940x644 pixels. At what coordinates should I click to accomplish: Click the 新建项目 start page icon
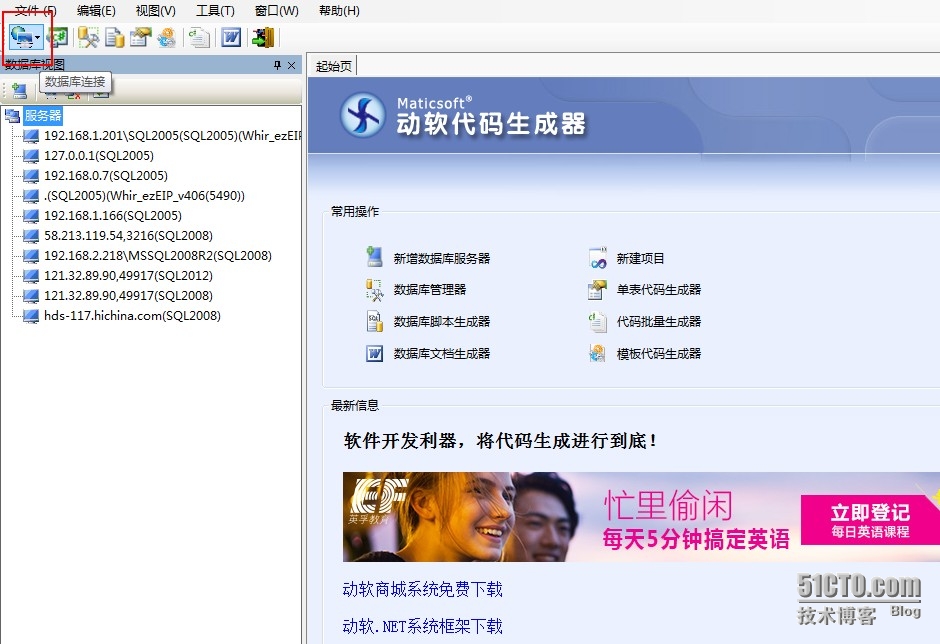(x=598, y=258)
